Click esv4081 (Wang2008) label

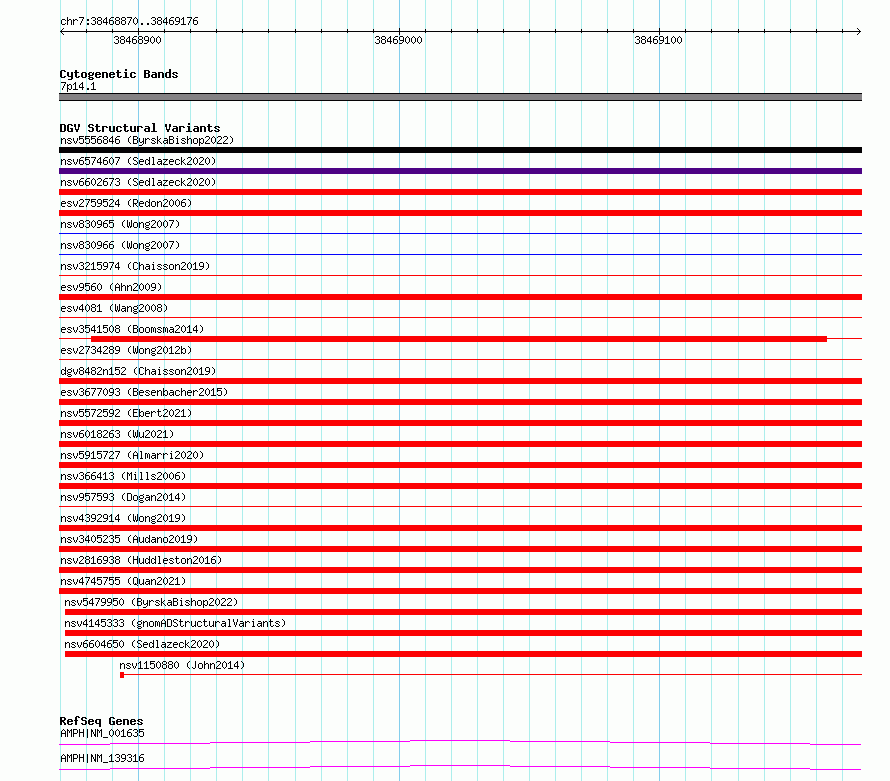point(114,308)
